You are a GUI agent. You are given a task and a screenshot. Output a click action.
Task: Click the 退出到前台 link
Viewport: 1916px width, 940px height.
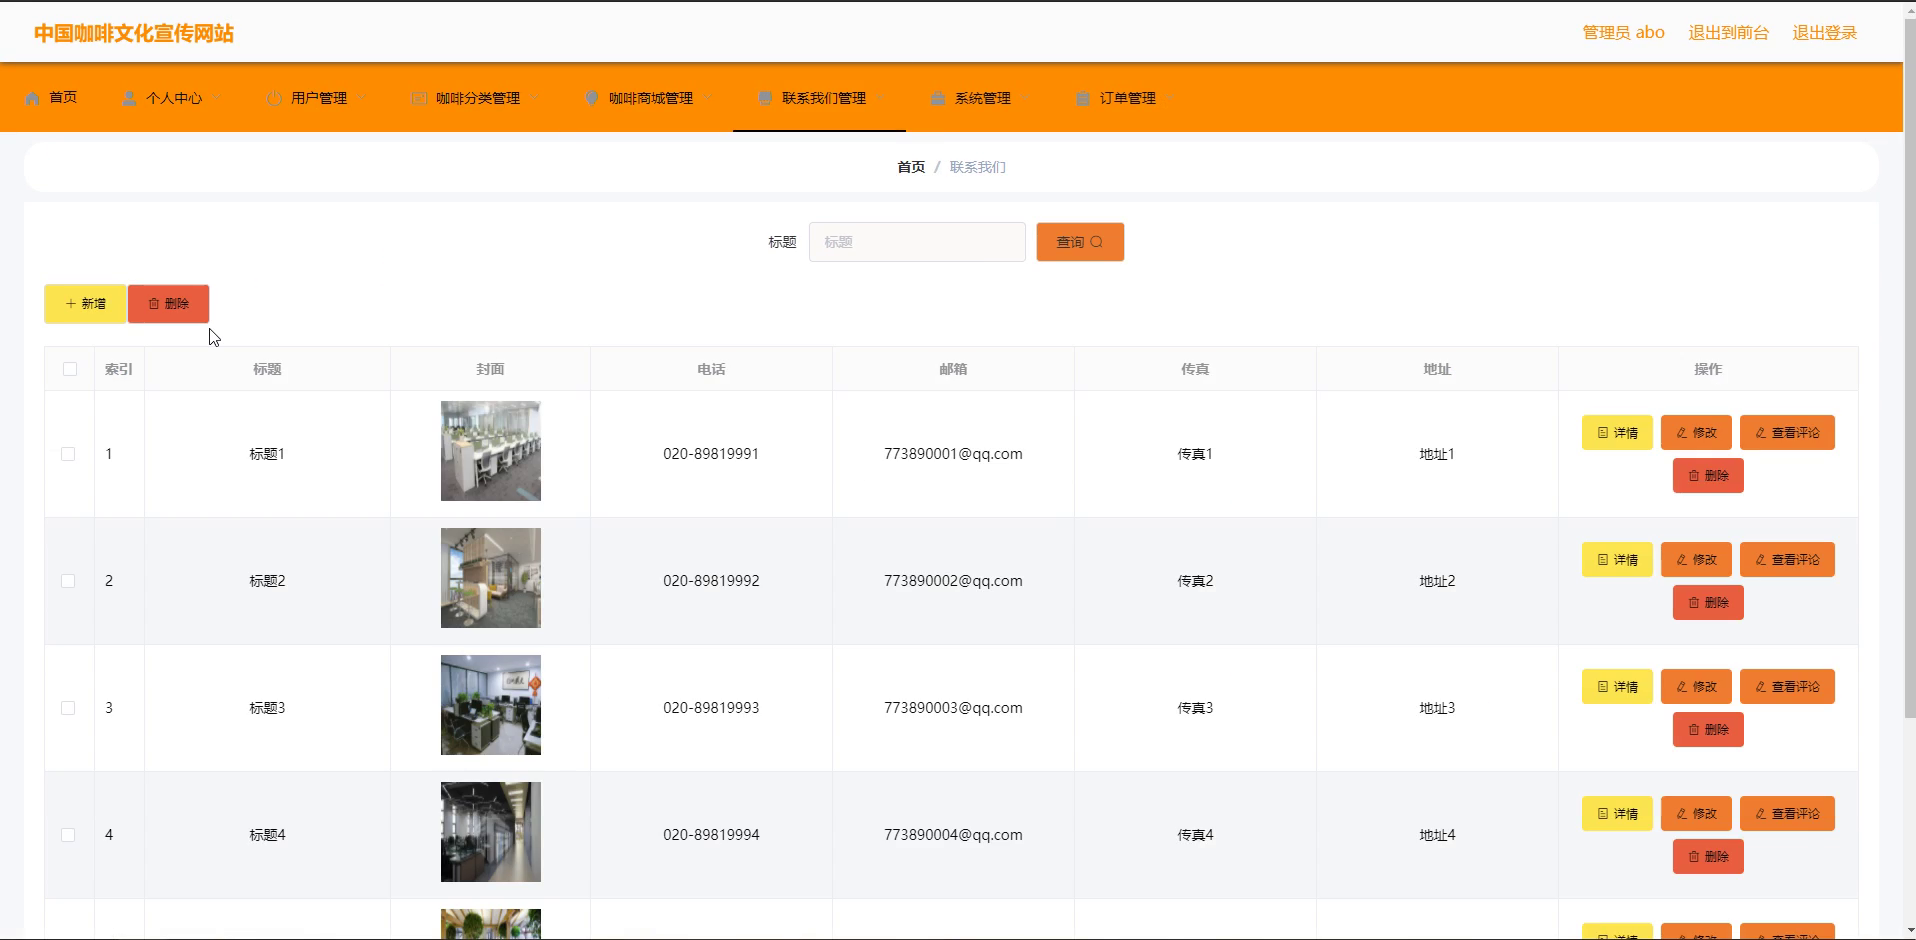pos(1728,33)
